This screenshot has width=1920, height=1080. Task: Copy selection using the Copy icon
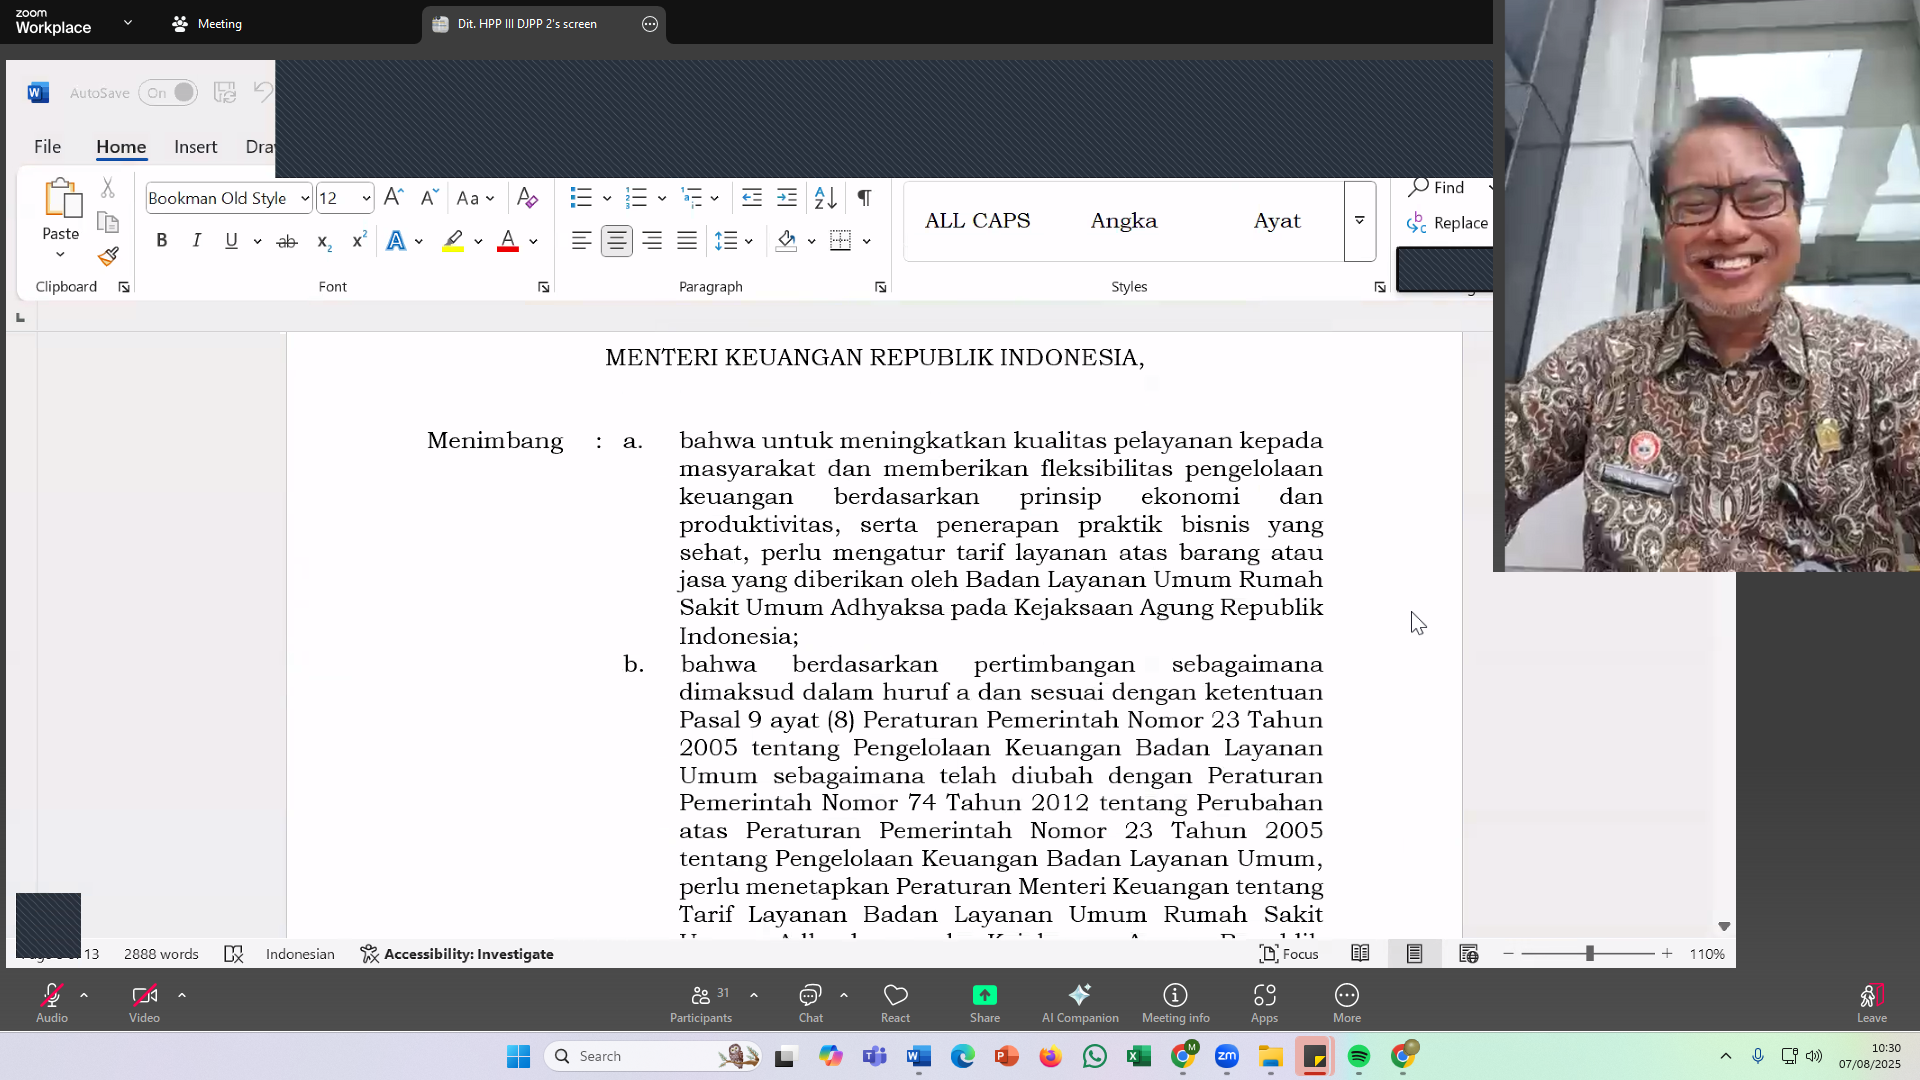pos(108,222)
